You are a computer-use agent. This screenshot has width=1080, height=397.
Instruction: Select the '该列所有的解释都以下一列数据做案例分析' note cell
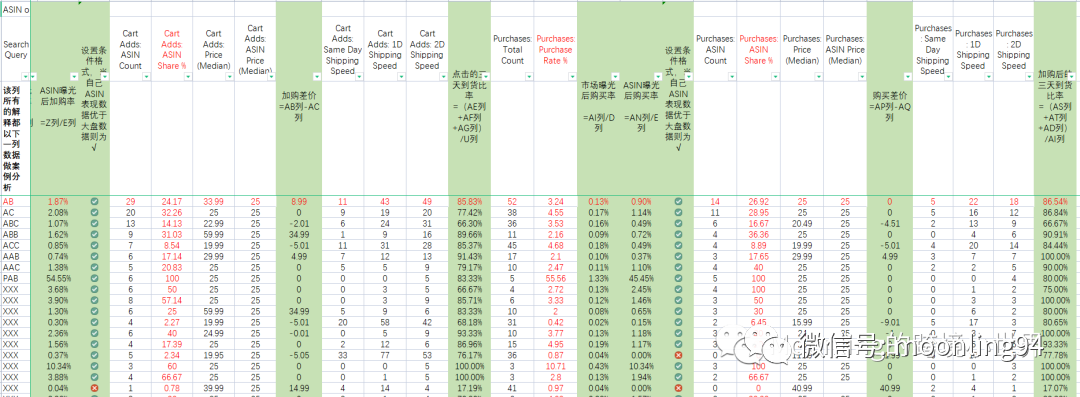point(17,139)
